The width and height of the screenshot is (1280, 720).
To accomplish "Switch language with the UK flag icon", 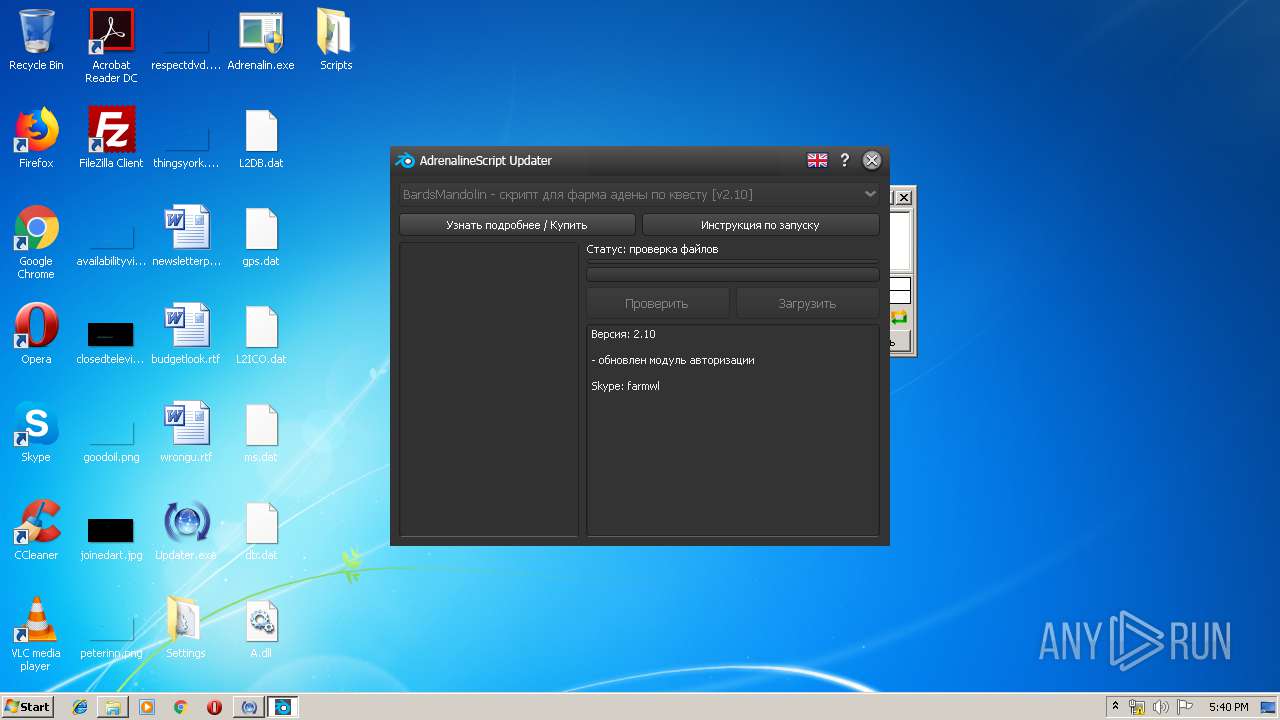I will (x=817, y=160).
